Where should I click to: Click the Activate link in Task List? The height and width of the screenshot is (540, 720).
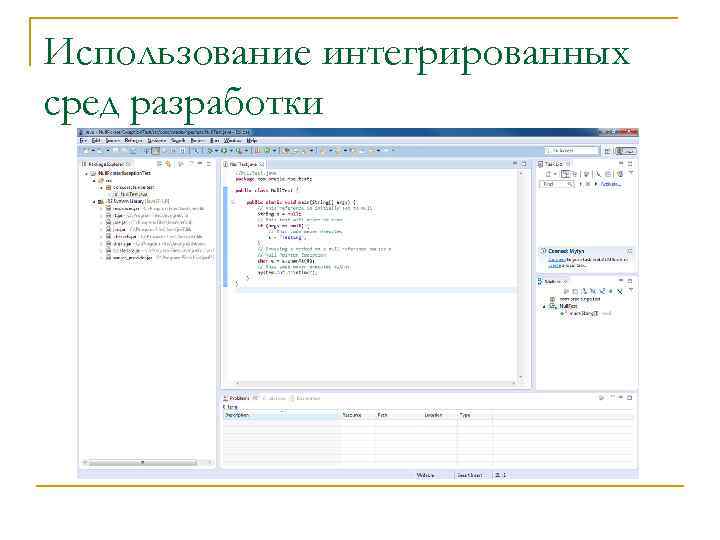coord(611,184)
